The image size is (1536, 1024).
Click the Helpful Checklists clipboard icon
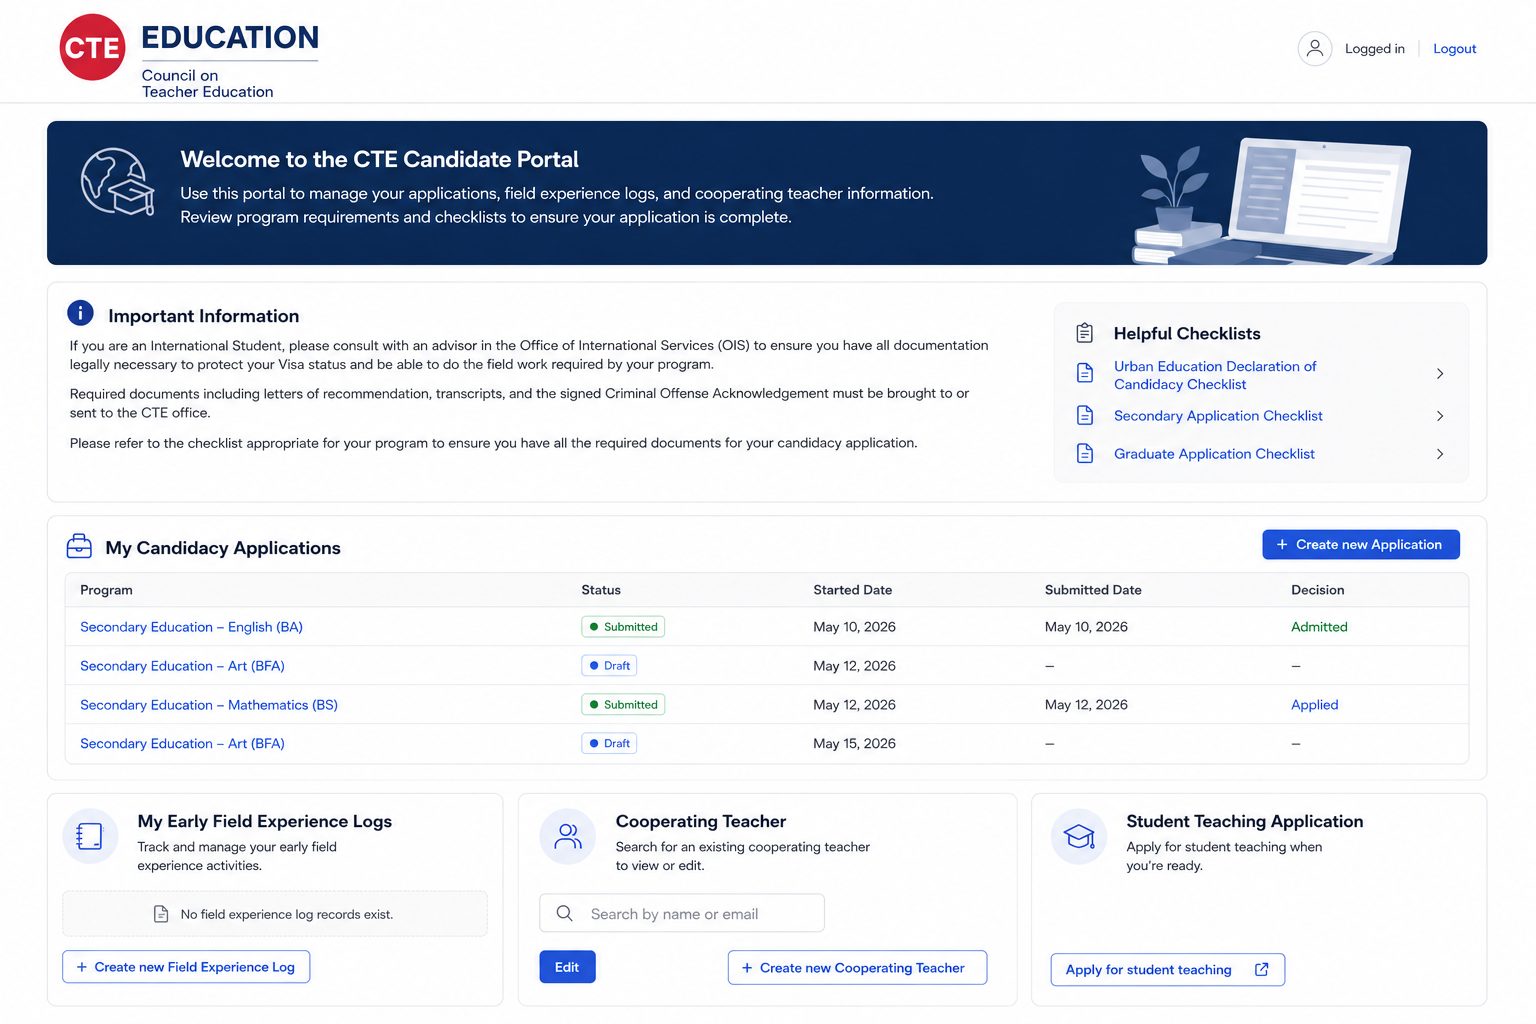1084,333
